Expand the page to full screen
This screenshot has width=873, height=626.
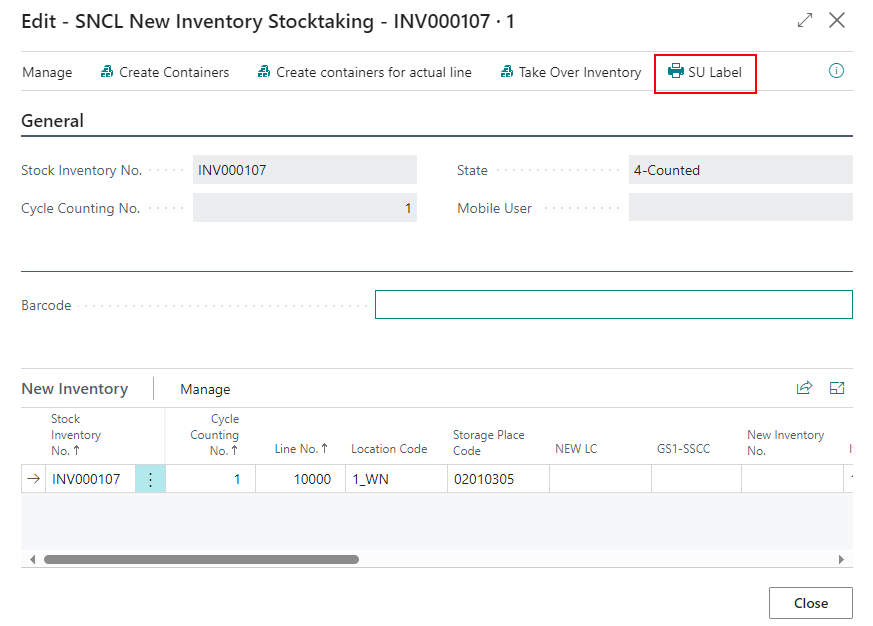(x=805, y=20)
